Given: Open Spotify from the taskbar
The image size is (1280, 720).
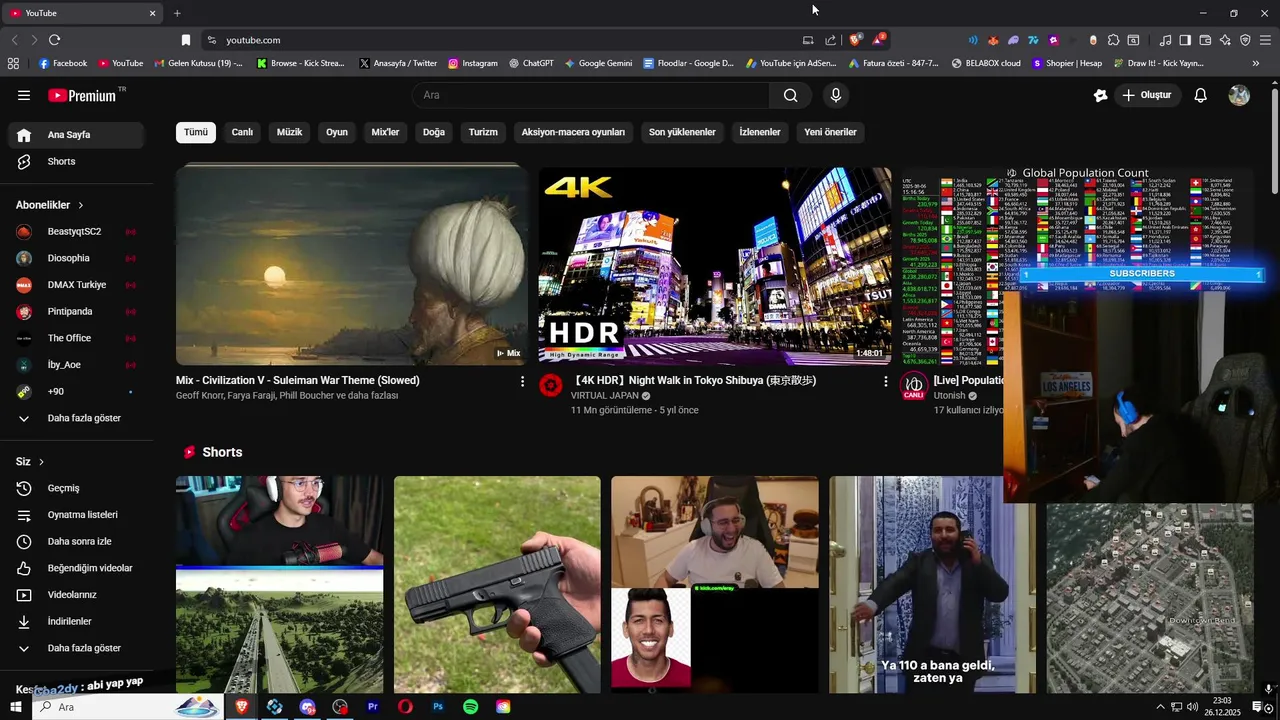Looking at the screenshot, I should click(x=470, y=707).
